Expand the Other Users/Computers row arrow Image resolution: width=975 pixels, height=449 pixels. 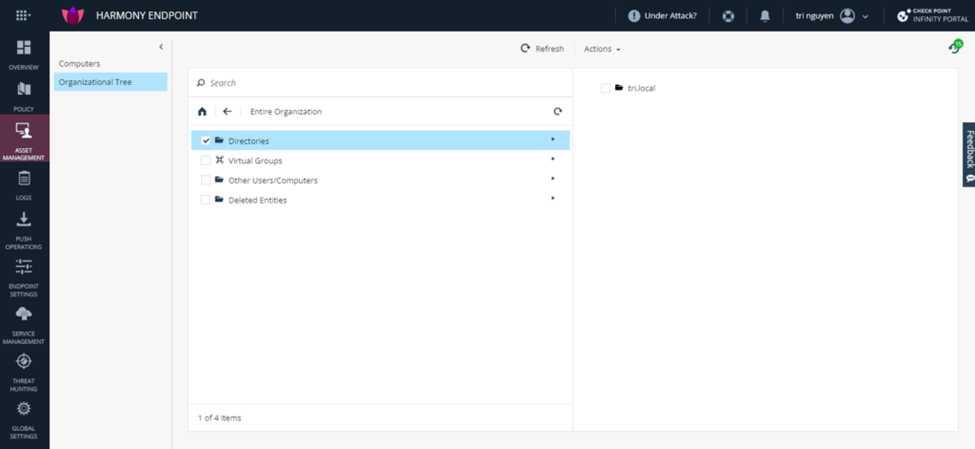553,179
